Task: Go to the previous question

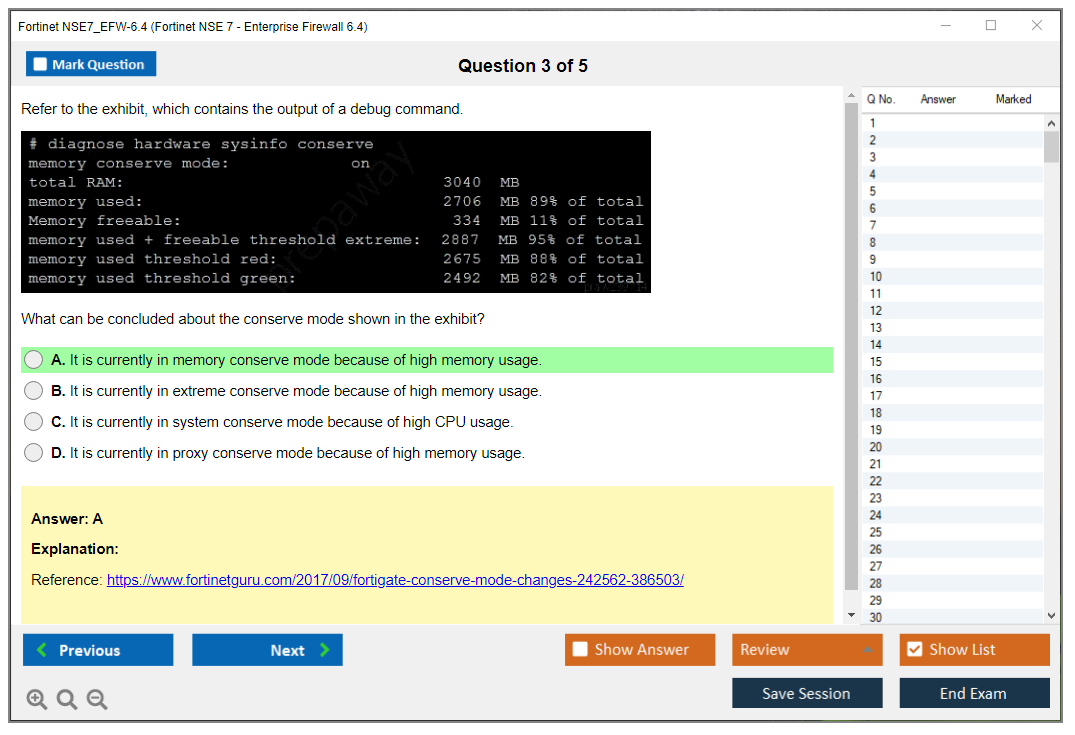Action: pyautogui.click(x=98, y=650)
